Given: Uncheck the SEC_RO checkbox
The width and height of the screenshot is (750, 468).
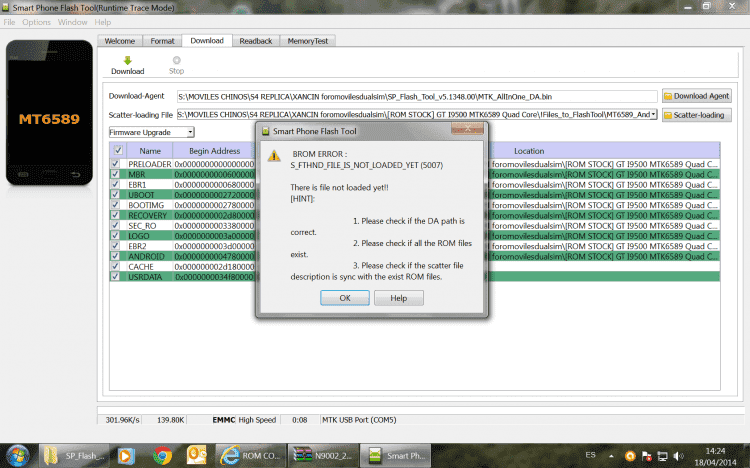Looking at the screenshot, I should [x=115, y=225].
